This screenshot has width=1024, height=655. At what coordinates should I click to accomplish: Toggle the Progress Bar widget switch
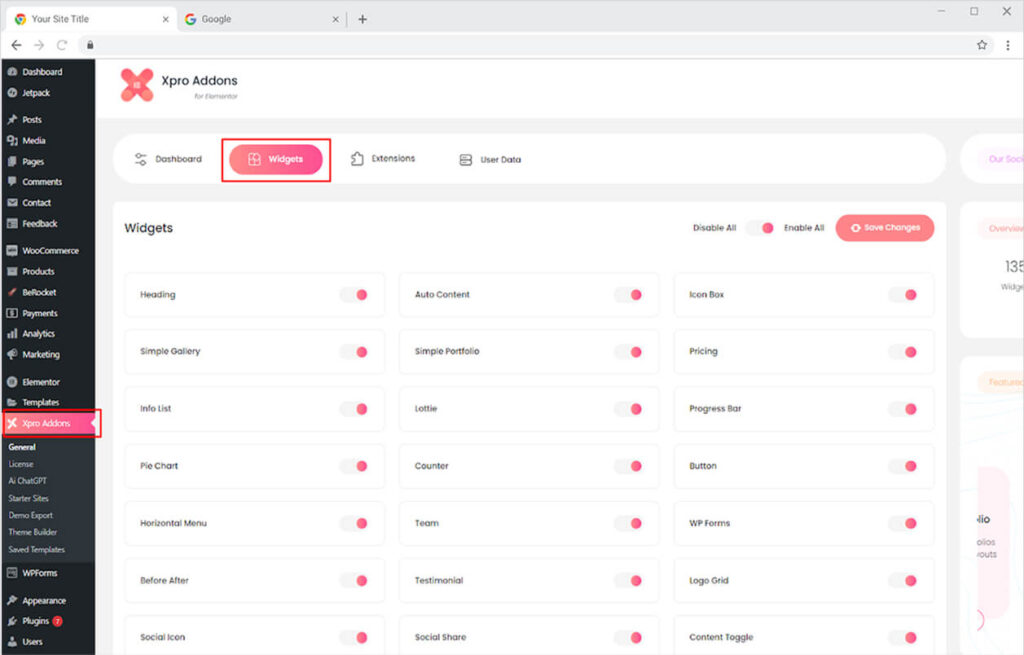click(x=904, y=409)
